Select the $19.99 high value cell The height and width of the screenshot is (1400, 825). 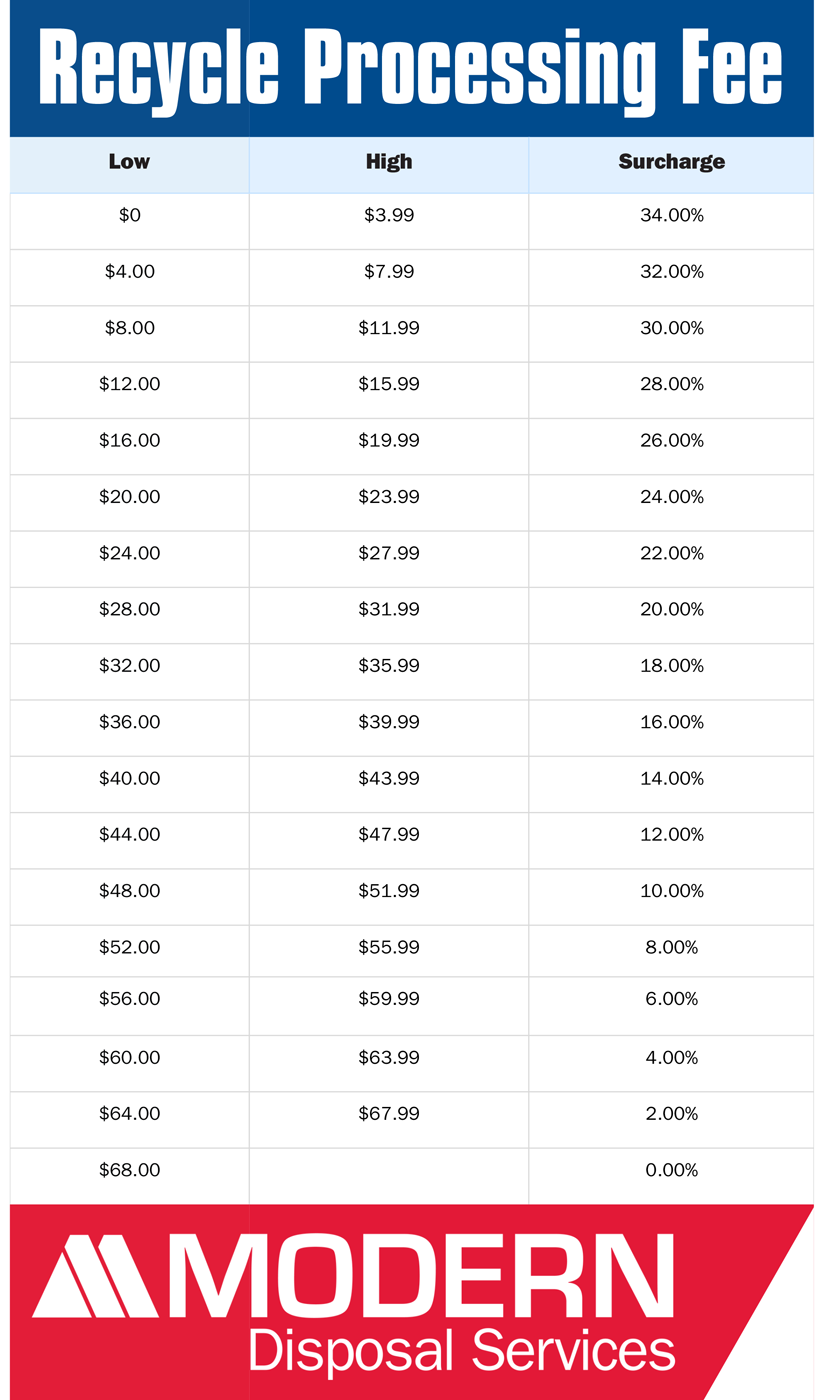pos(389,440)
